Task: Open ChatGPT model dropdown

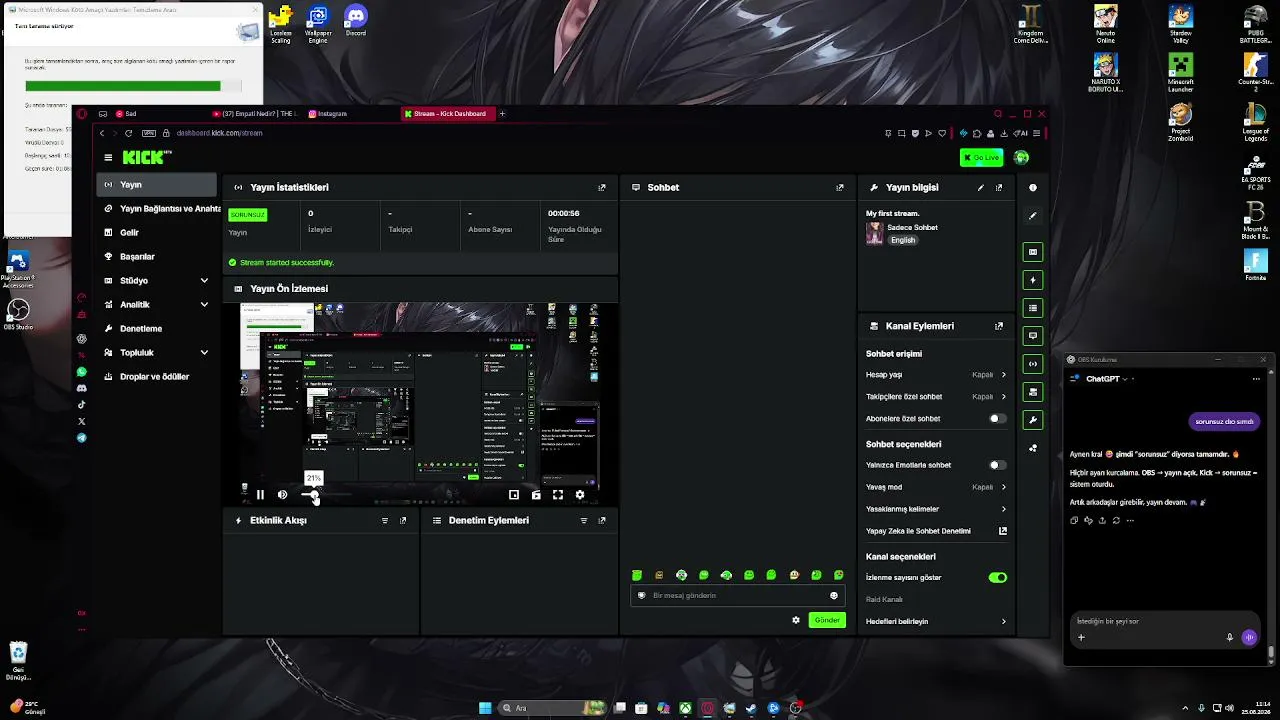Action: coord(1107,379)
